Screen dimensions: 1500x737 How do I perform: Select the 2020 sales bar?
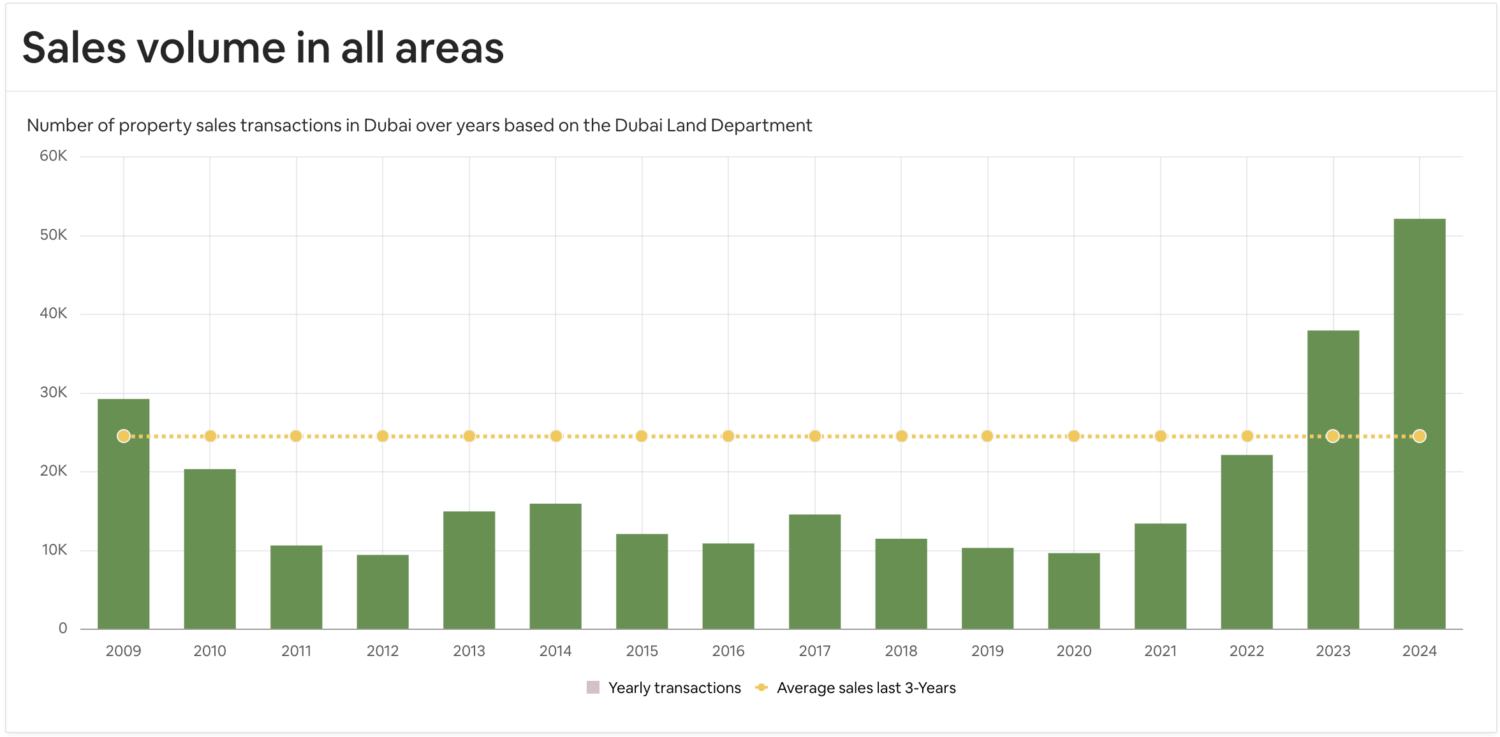(x=1073, y=590)
